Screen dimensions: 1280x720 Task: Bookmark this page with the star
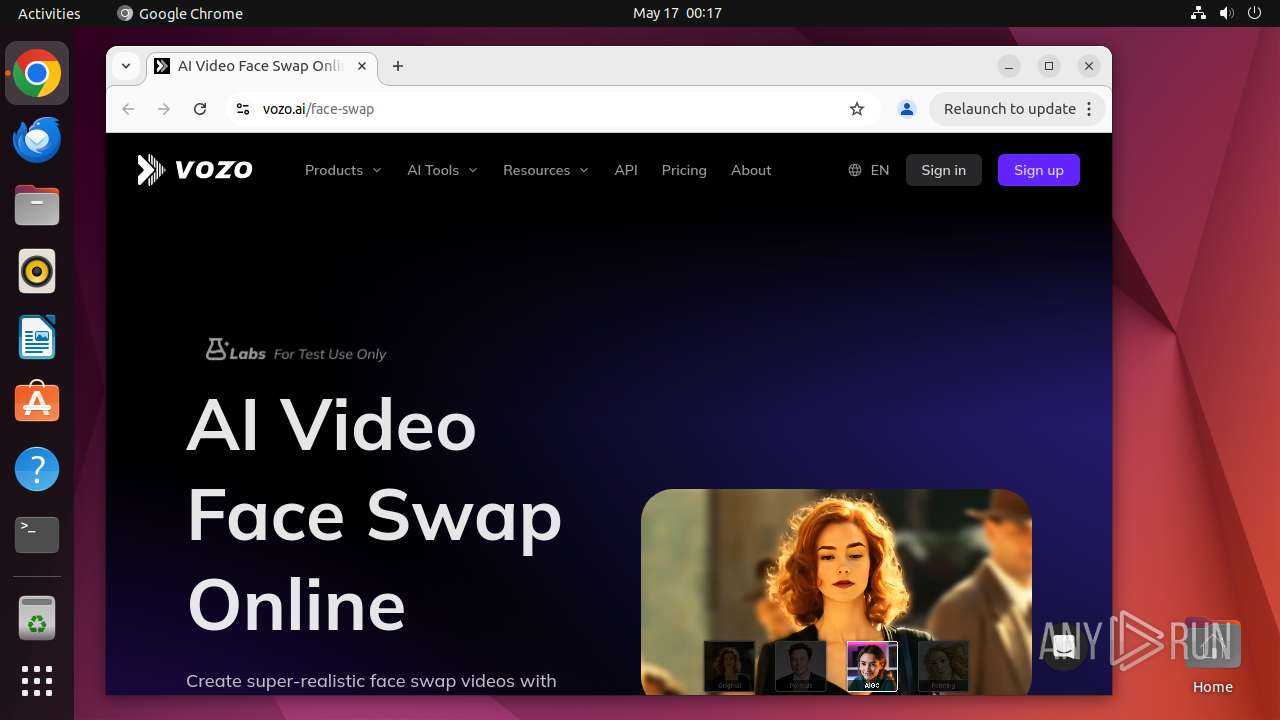(857, 109)
